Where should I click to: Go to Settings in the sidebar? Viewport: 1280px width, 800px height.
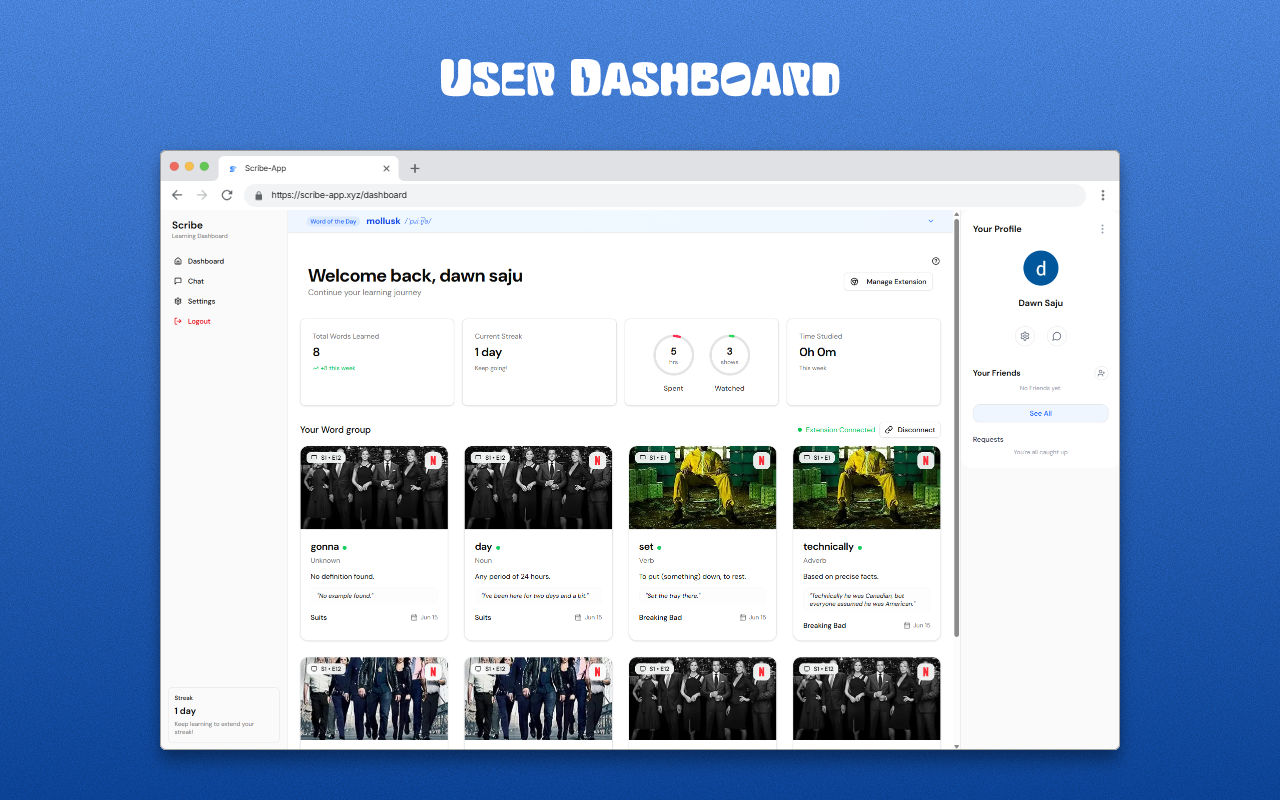click(194, 301)
